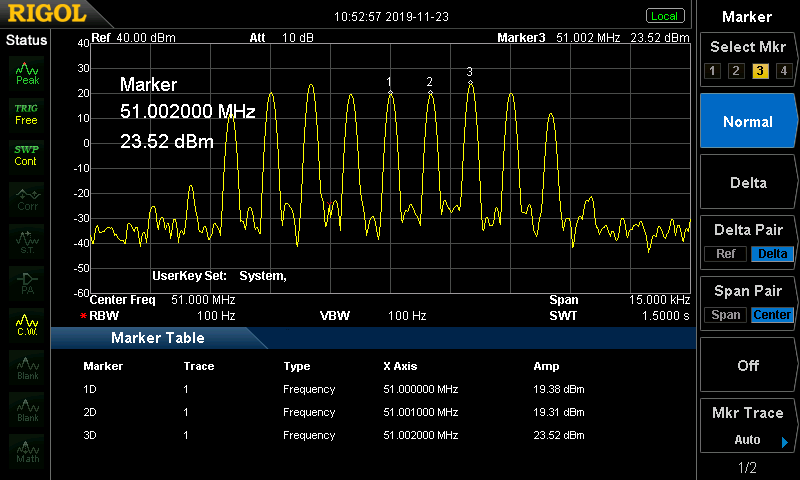Select marker 4 in Select Mkr
The image size is (800, 480).
783,70
